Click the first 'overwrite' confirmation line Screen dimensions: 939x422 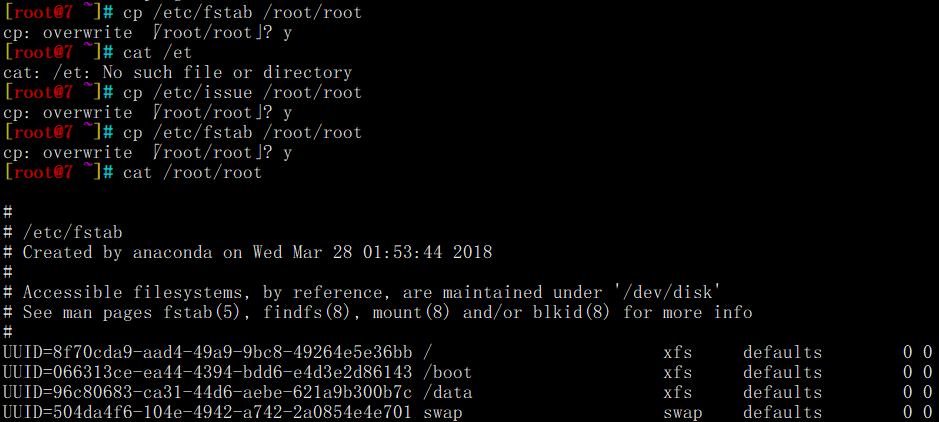(147, 32)
